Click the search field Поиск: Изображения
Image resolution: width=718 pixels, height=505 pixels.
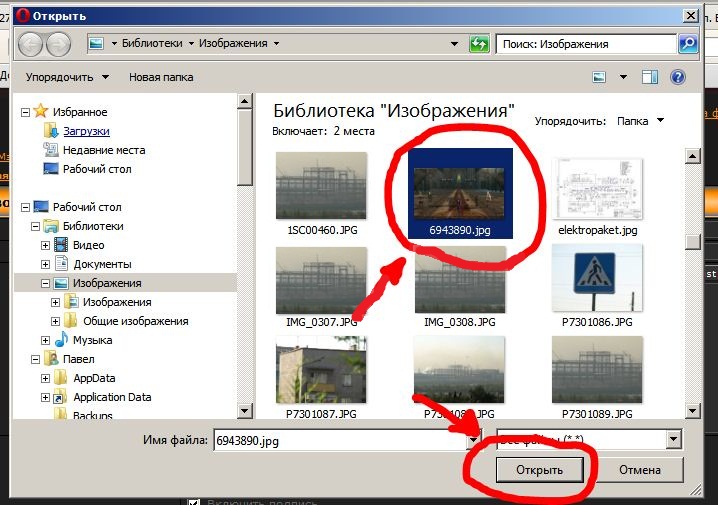(x=586, y=44)
